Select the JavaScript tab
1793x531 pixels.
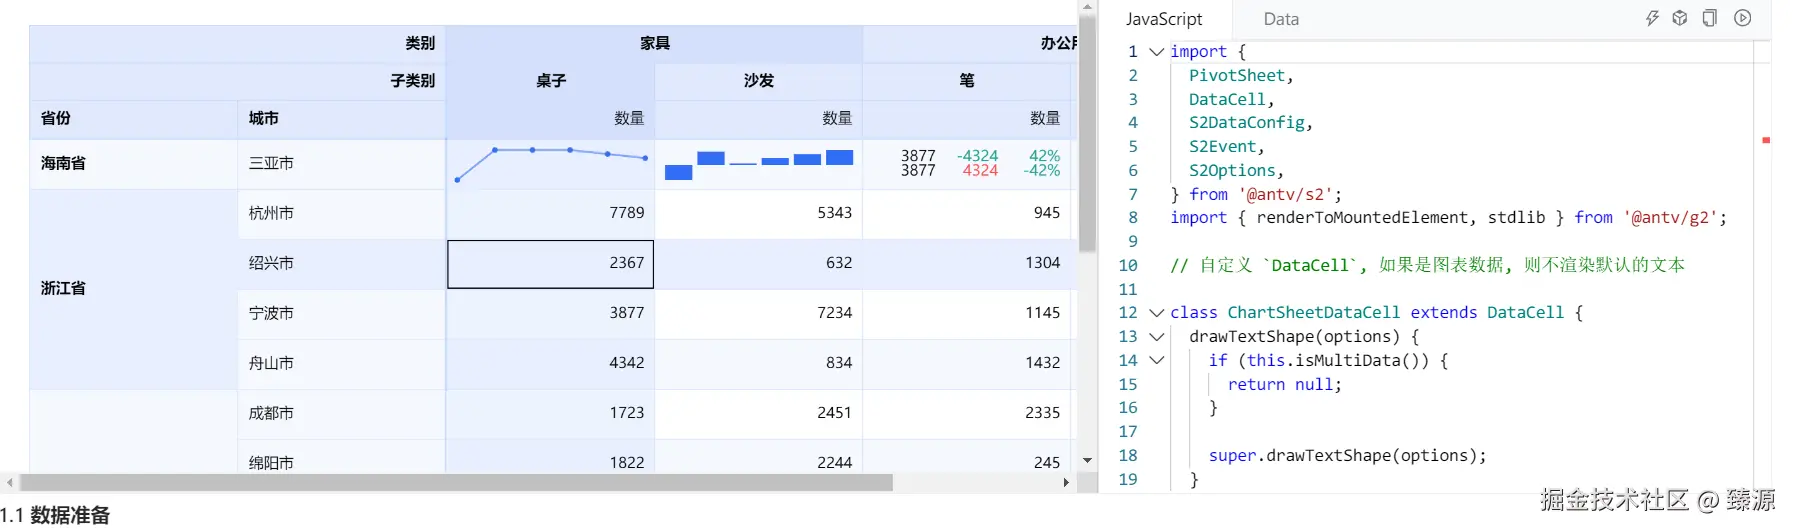click(x=1164, y=19)
